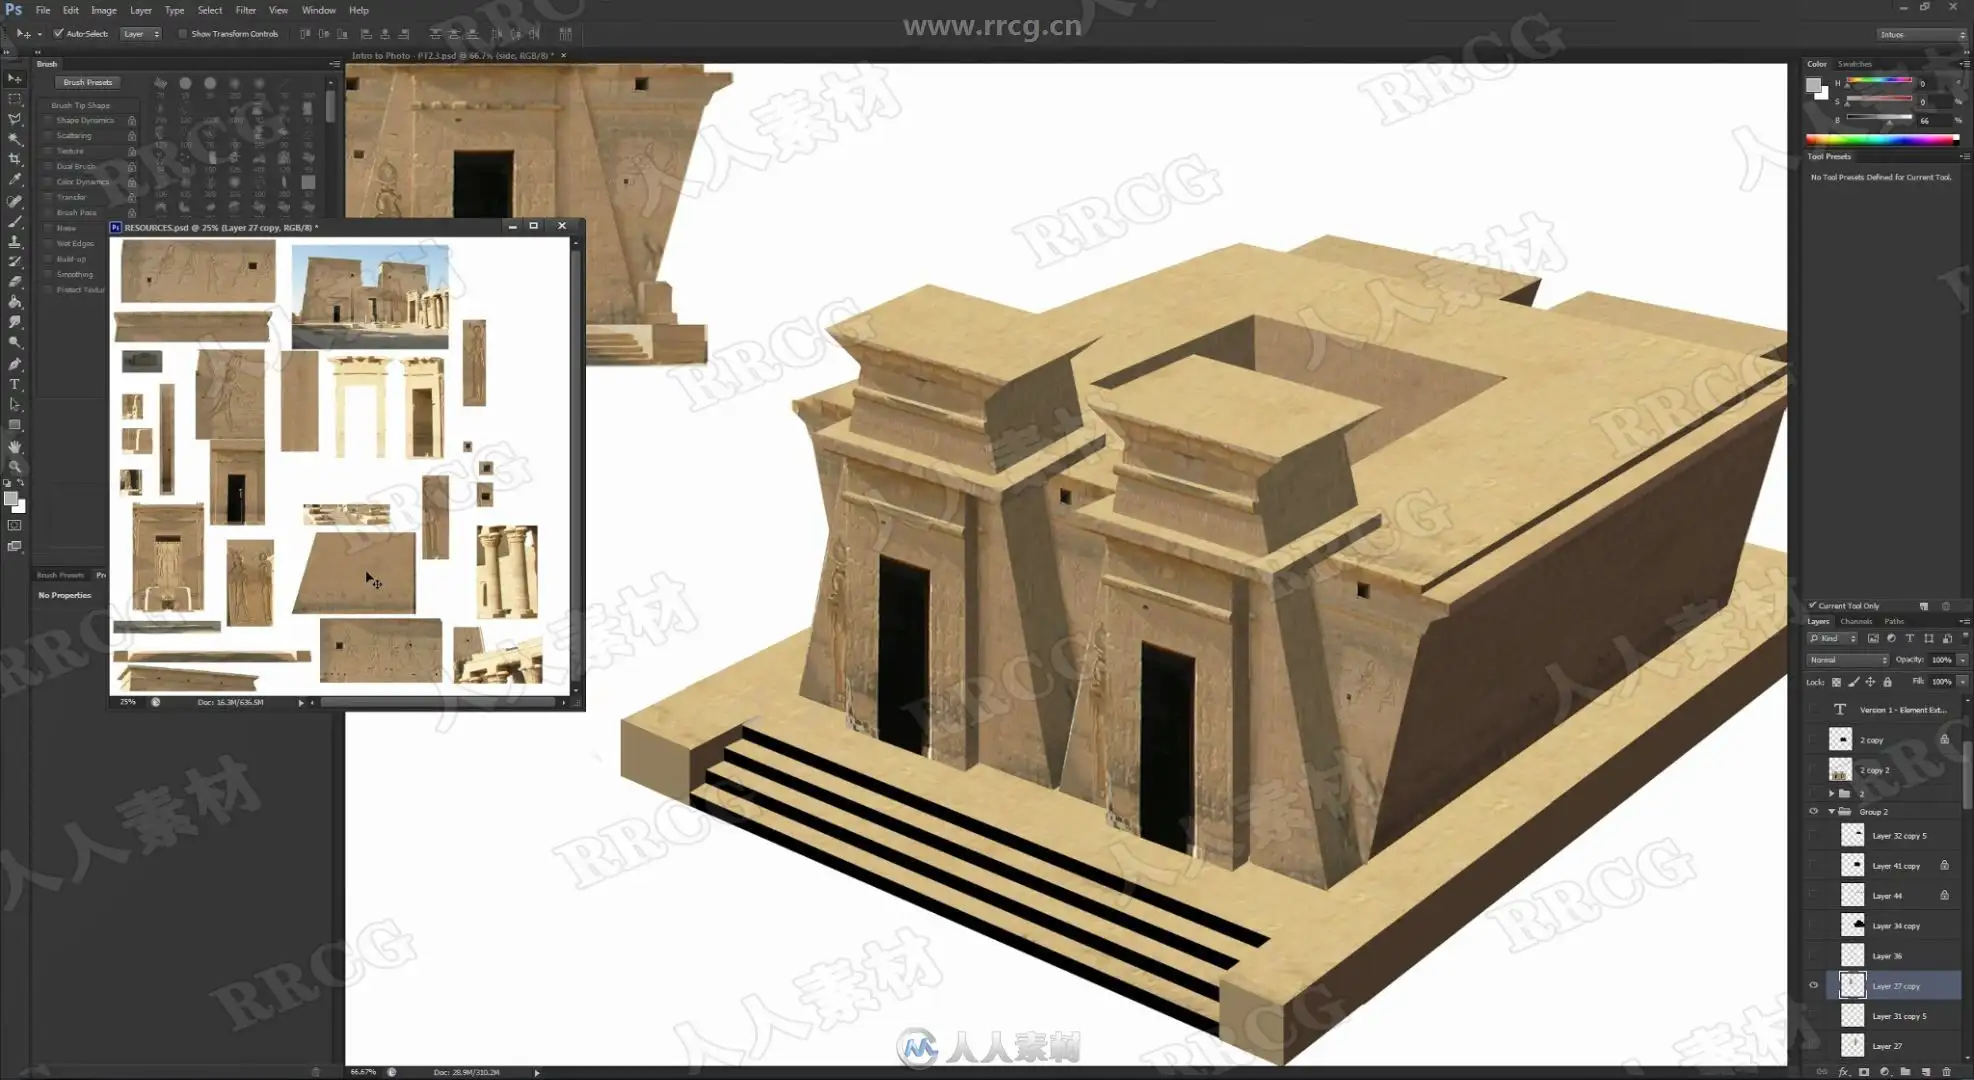Screen dimensions: 1974x1080
Task: Open the Kind layer filter dropdown
Action: 1832,638
